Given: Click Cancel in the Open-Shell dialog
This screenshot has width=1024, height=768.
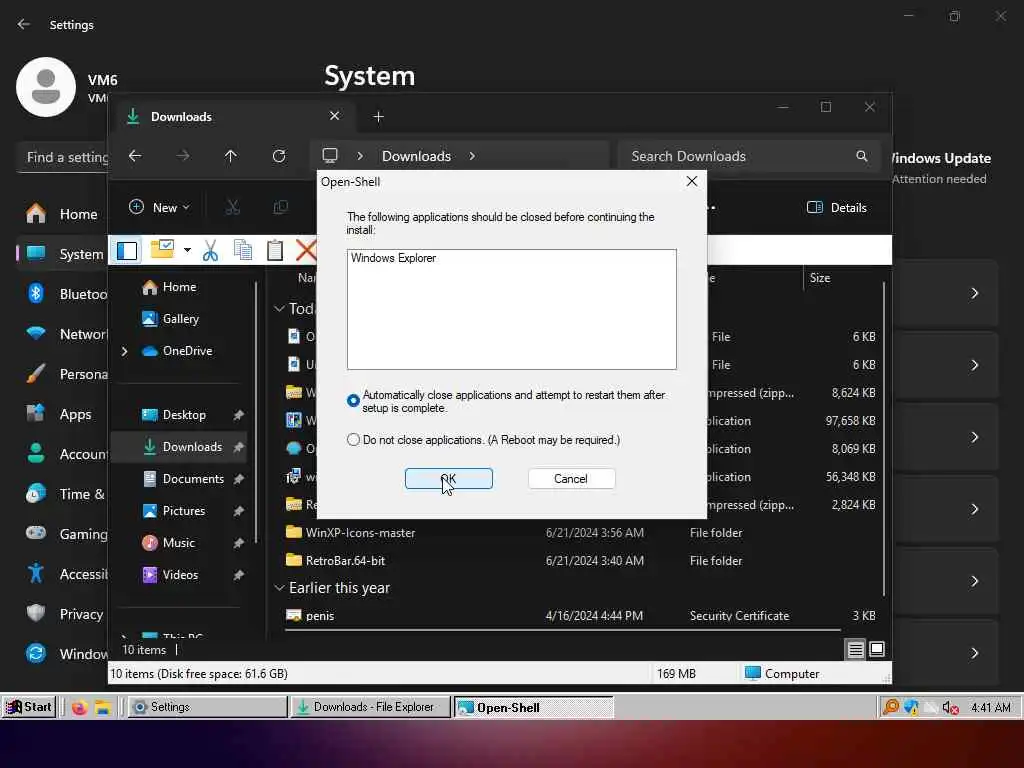Looking at the screenshot, I should (x=571, y=479).
